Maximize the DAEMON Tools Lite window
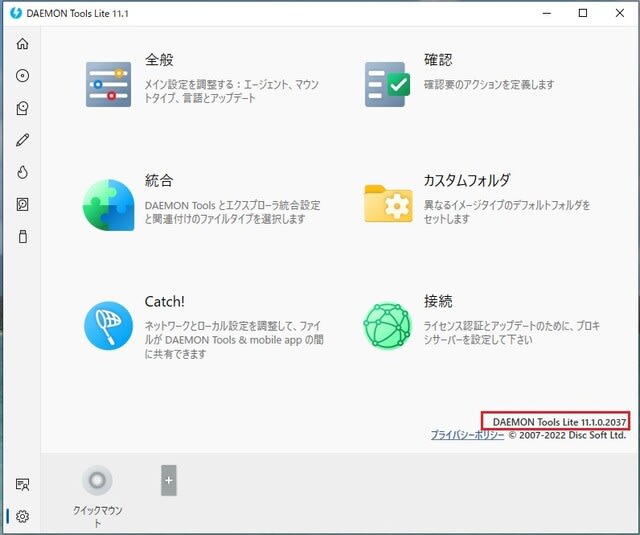The width and height of the screenshot is (640, 535). 583,13
